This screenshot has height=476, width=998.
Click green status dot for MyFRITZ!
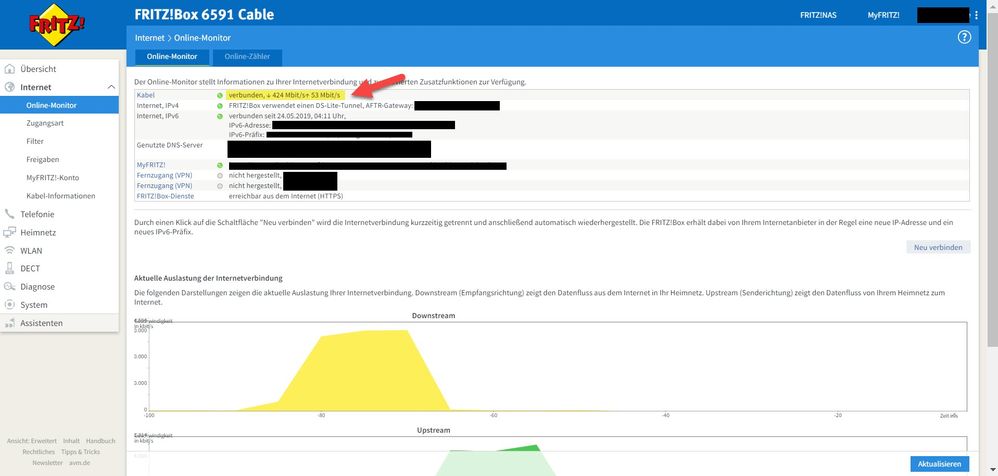tap(220, 165)
